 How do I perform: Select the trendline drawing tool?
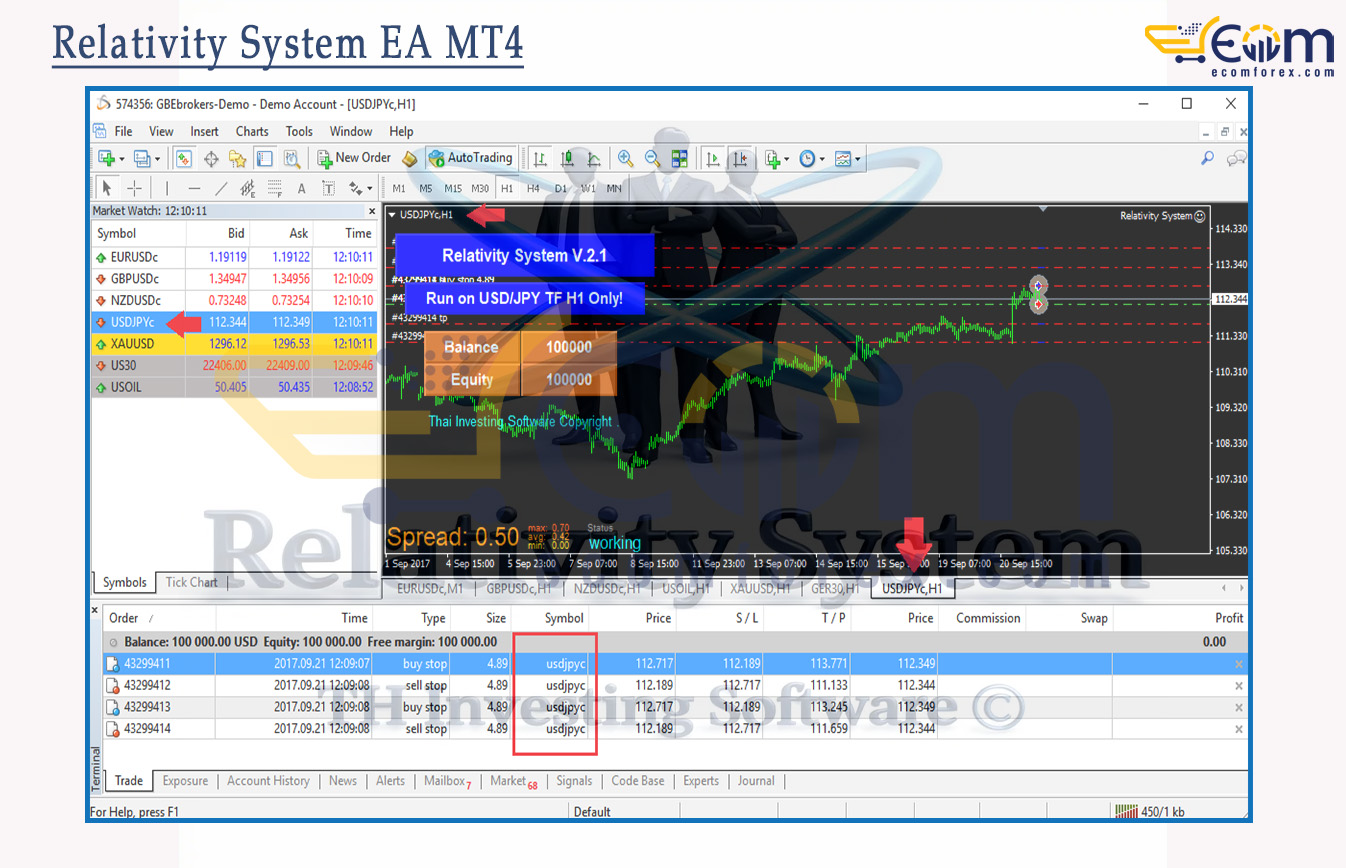(x=221, y=188)
